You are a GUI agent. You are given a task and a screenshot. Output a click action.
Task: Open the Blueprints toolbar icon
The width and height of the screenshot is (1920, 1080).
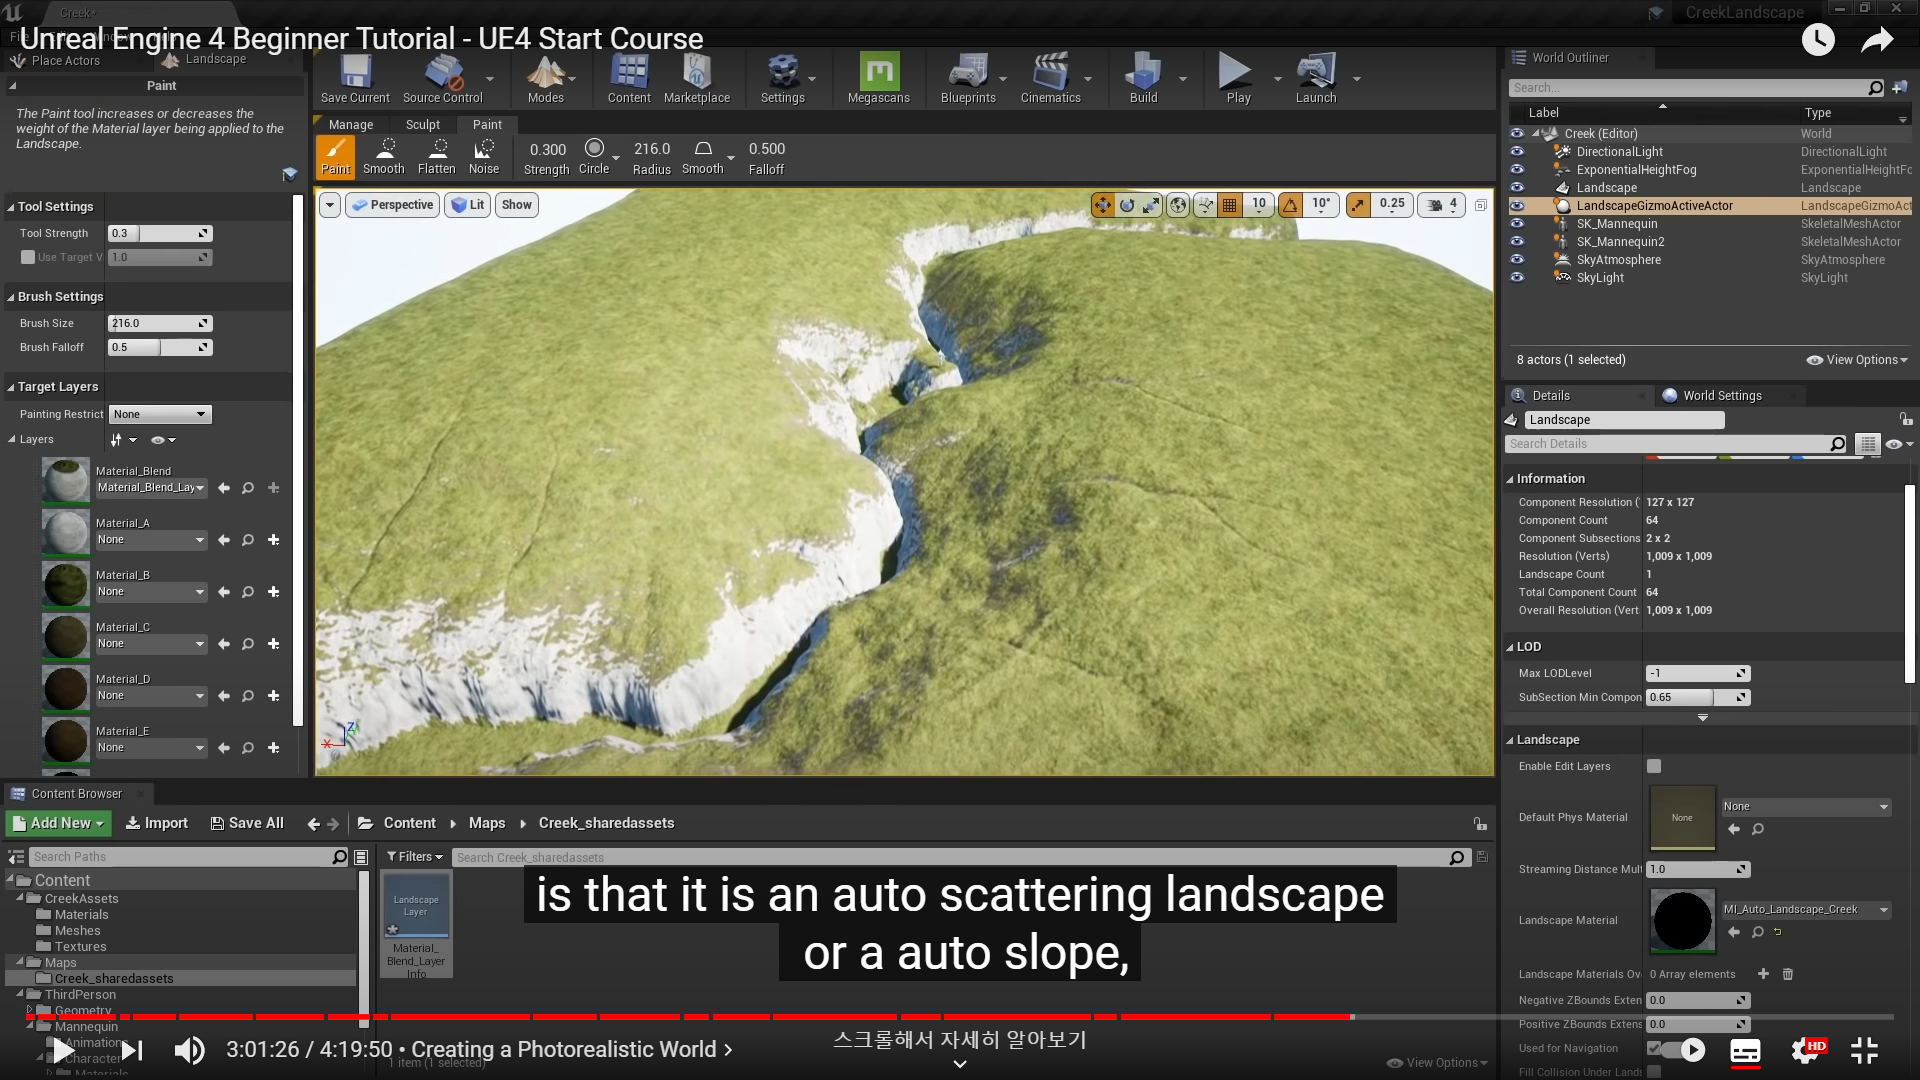(x=967, y=78)
